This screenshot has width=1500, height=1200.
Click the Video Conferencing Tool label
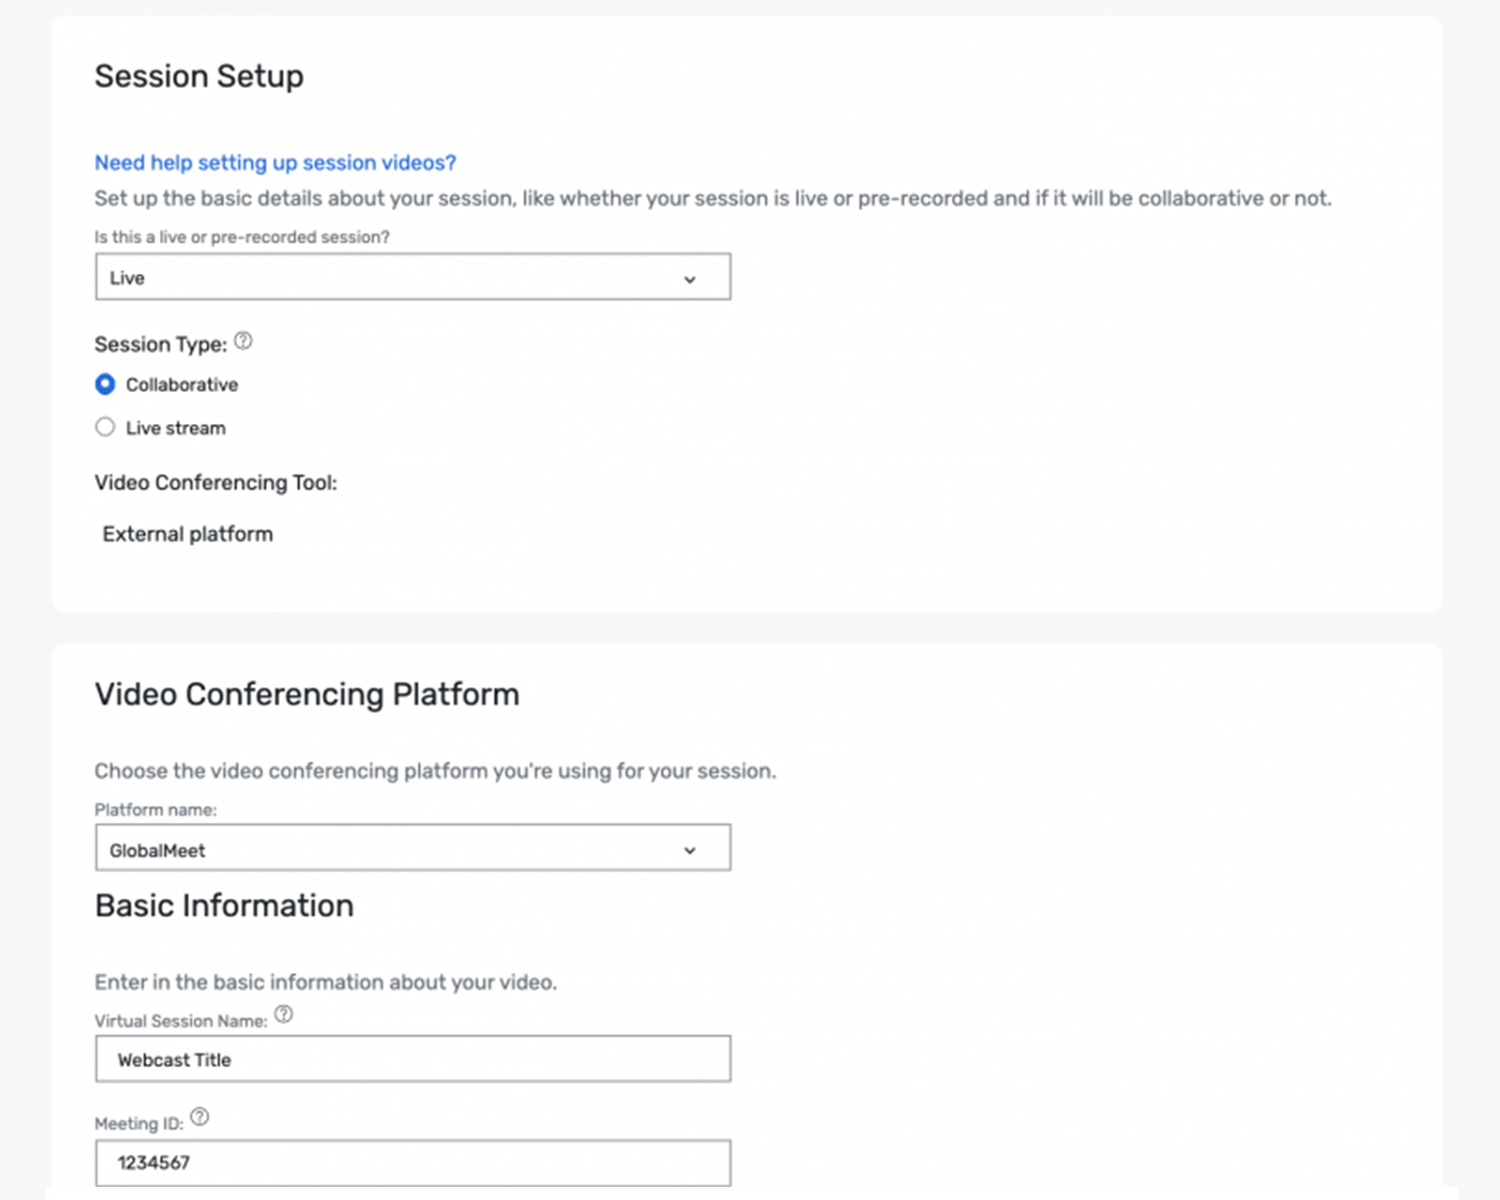pos(215,483)
